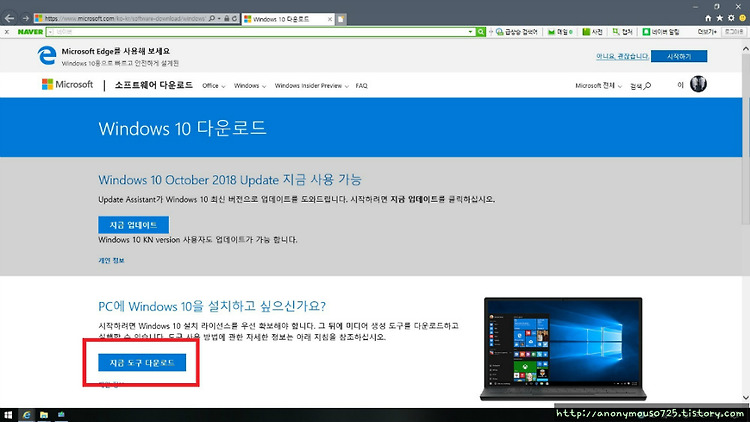Click into the NAVER toolbar search field

[x=260, y=32]
